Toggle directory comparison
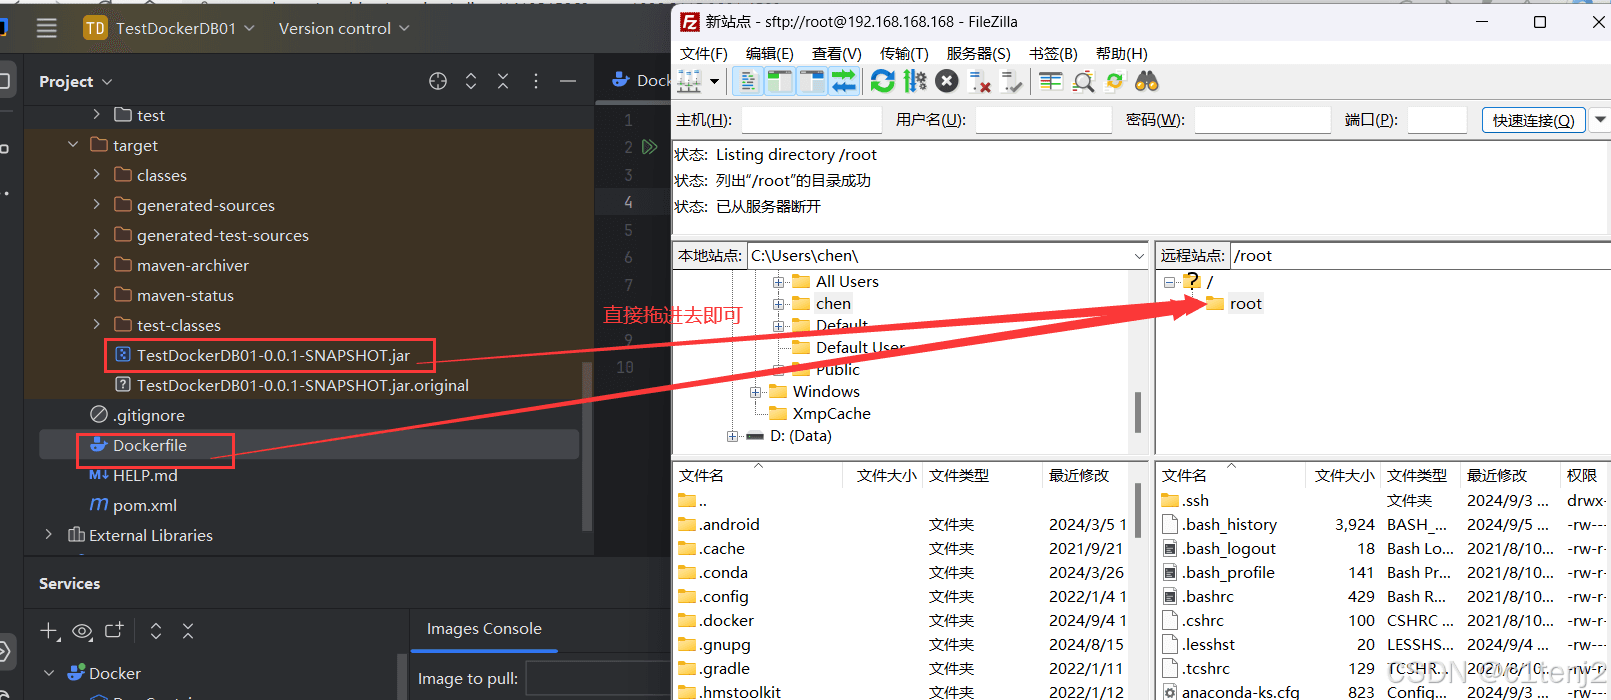1611x700 pixels. [x=1083, y=81]
